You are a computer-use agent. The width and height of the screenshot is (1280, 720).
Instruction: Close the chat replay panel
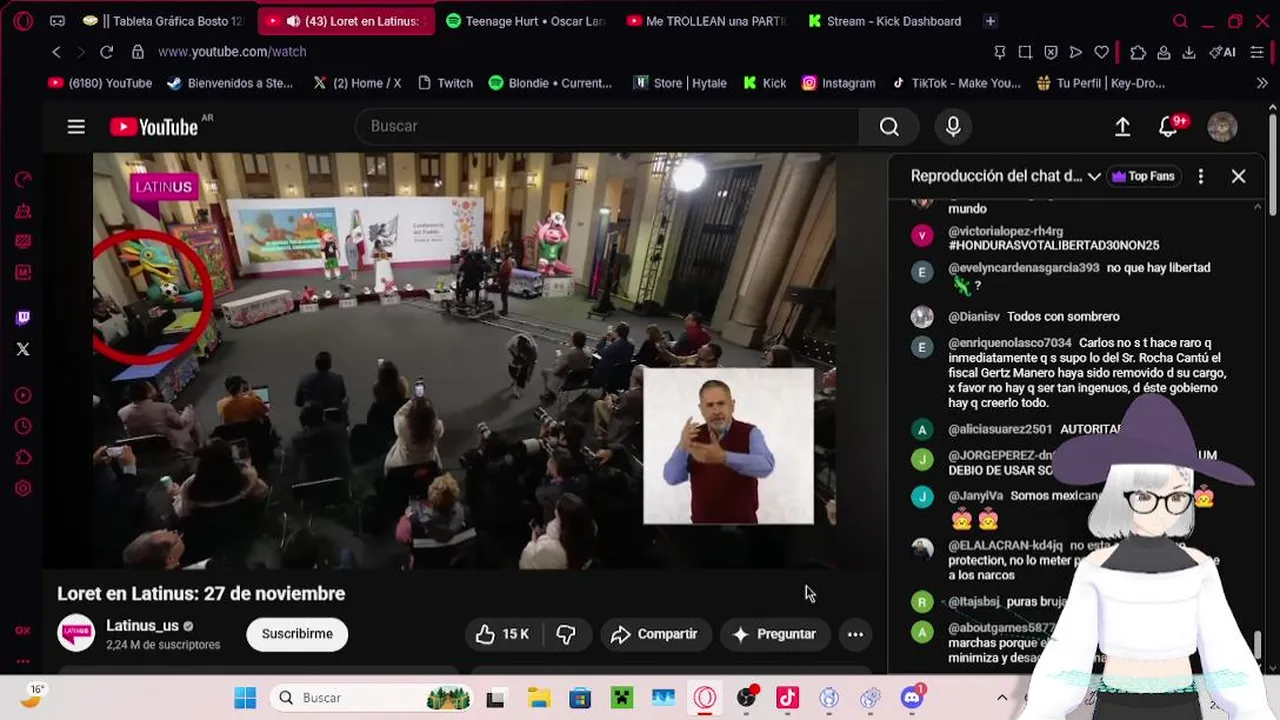pyautogui.click(x=1238, y=176)
